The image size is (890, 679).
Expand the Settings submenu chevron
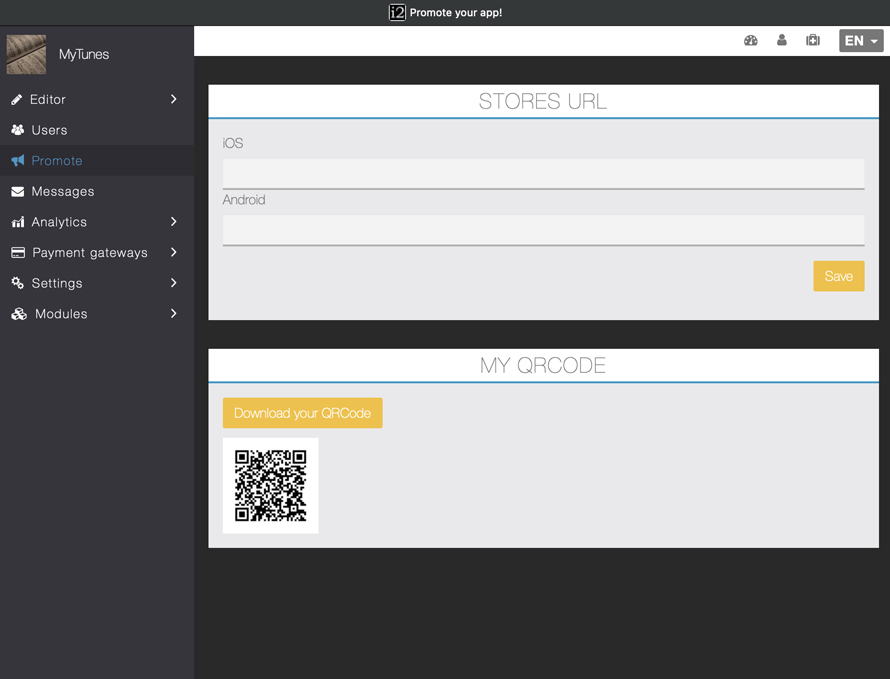[174, 283]
